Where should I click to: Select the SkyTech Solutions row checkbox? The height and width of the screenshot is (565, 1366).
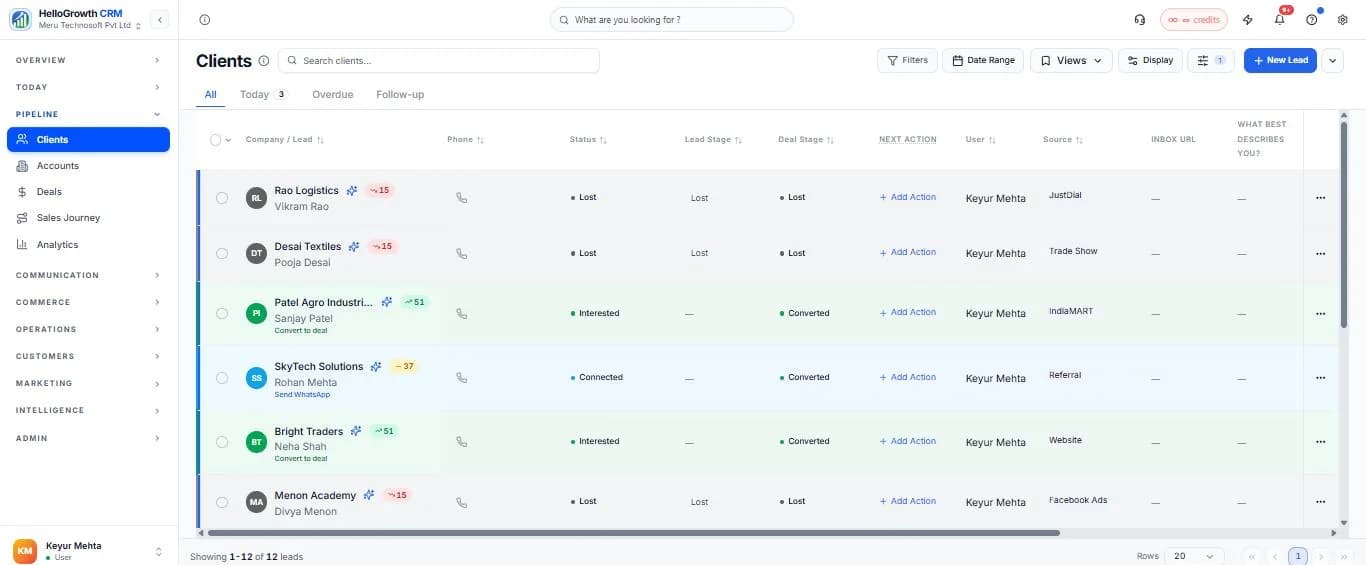222,378
